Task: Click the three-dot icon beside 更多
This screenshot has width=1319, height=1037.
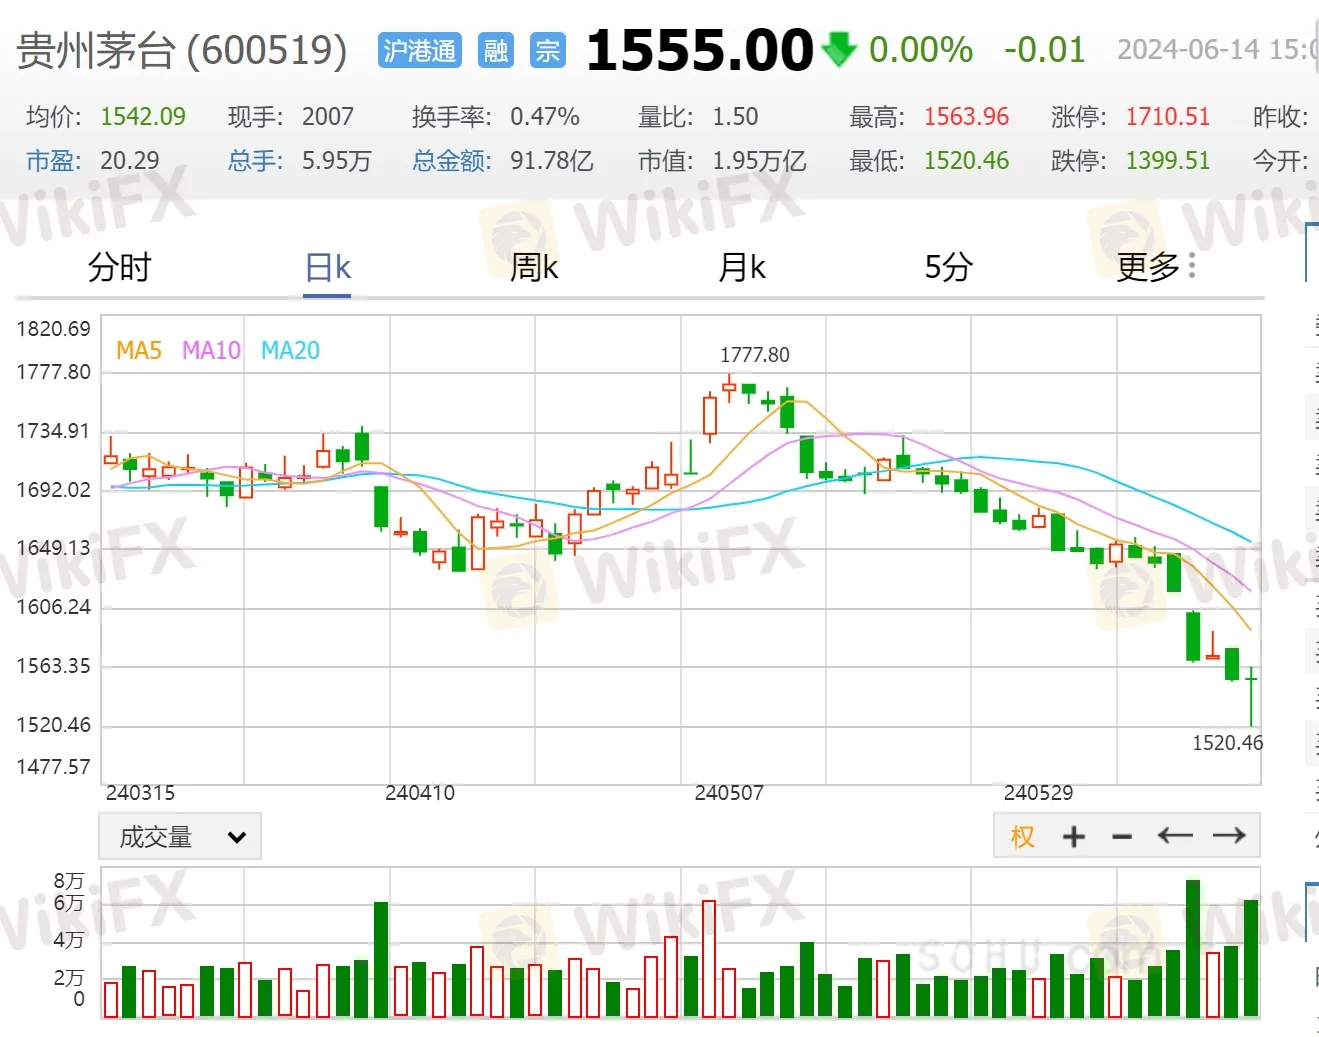Action: (1192, 266)
